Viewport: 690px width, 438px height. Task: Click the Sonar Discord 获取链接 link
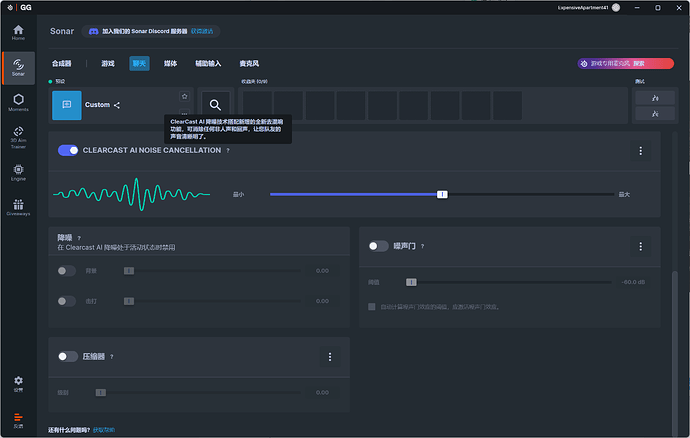(202, 32)
